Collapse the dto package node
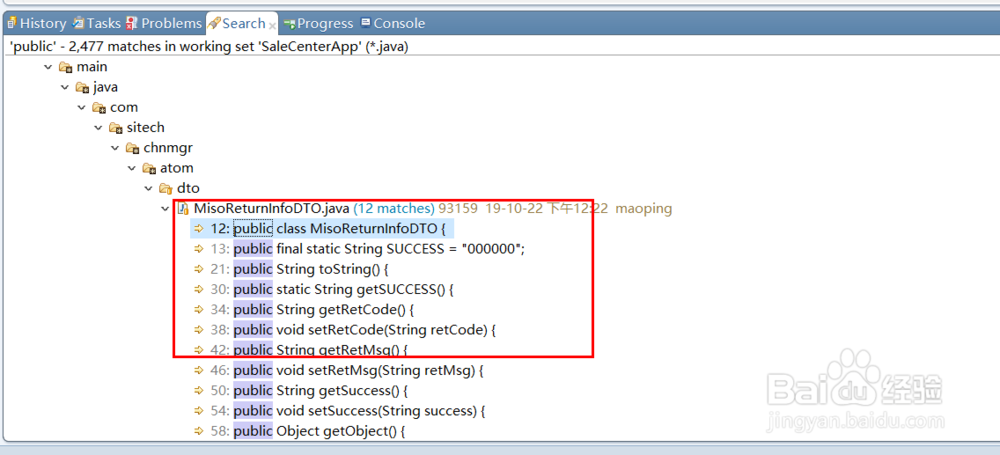1000x455 pixels. coord(148,188)
